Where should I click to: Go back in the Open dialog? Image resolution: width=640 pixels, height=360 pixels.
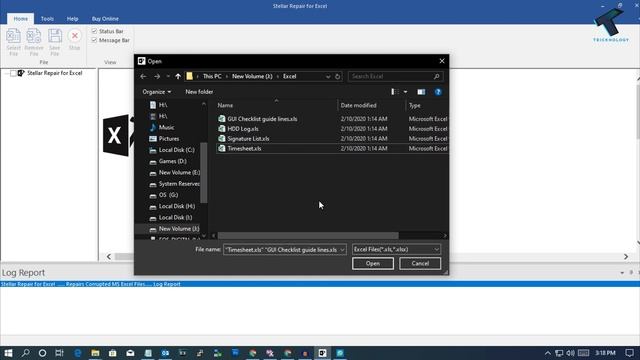143,76
